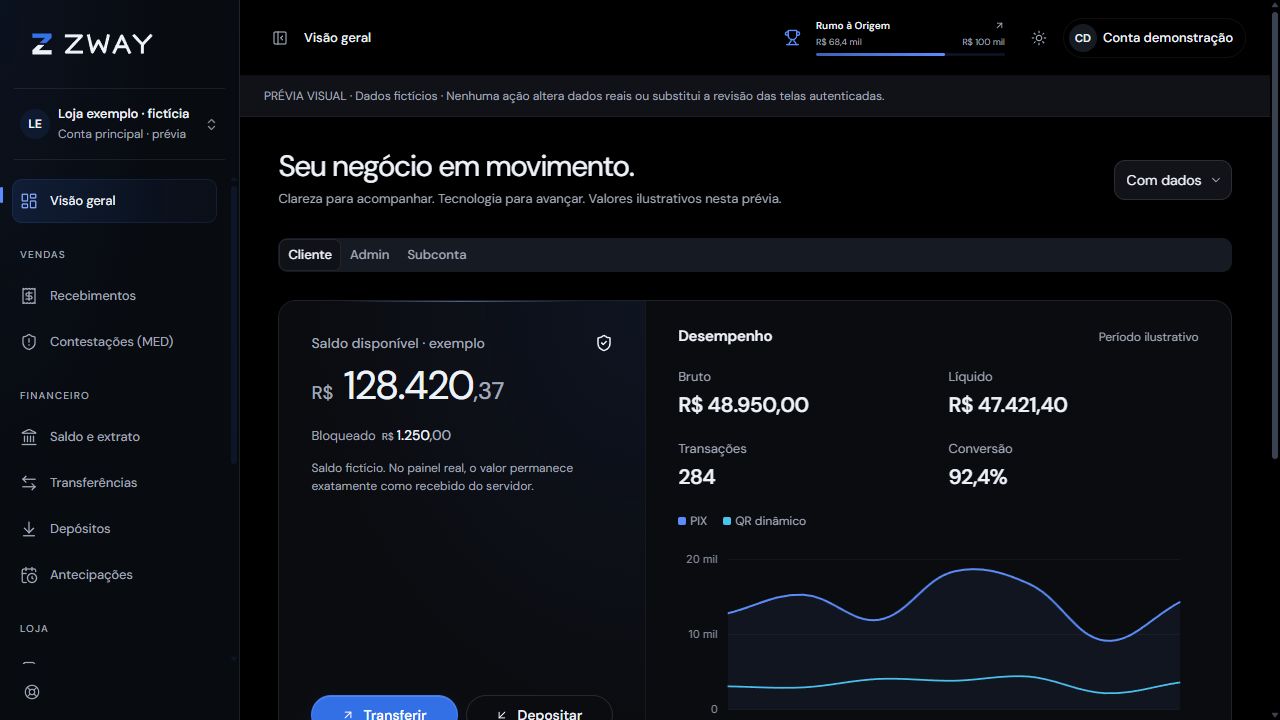Click the Desempenho panel title
This screenshot has height=720, width=1280.
(x=725, y=336)
